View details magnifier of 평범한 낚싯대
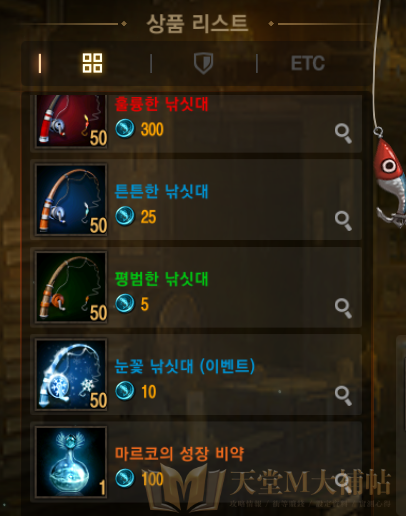Viewport: 406px width, 516px height. 343,308
